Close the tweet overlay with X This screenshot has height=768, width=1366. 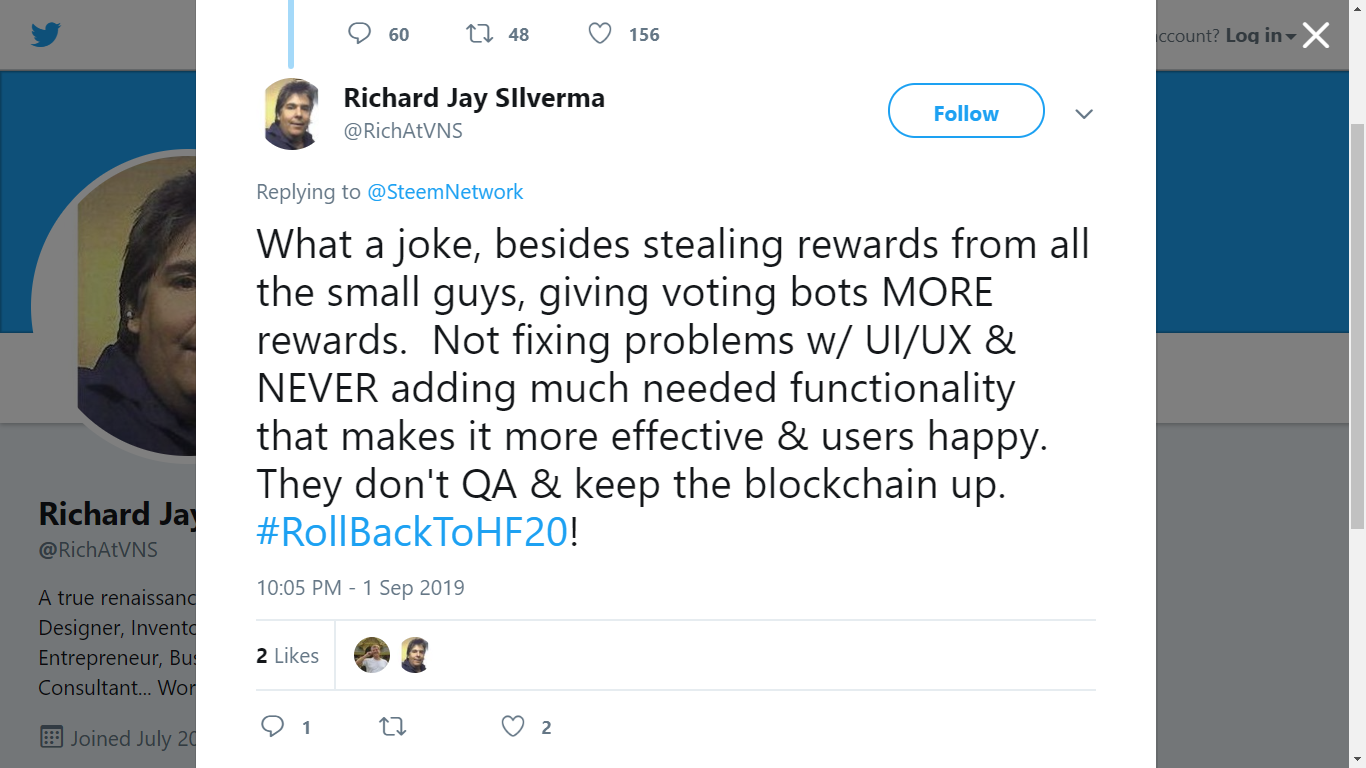[x=1315, y=36]
